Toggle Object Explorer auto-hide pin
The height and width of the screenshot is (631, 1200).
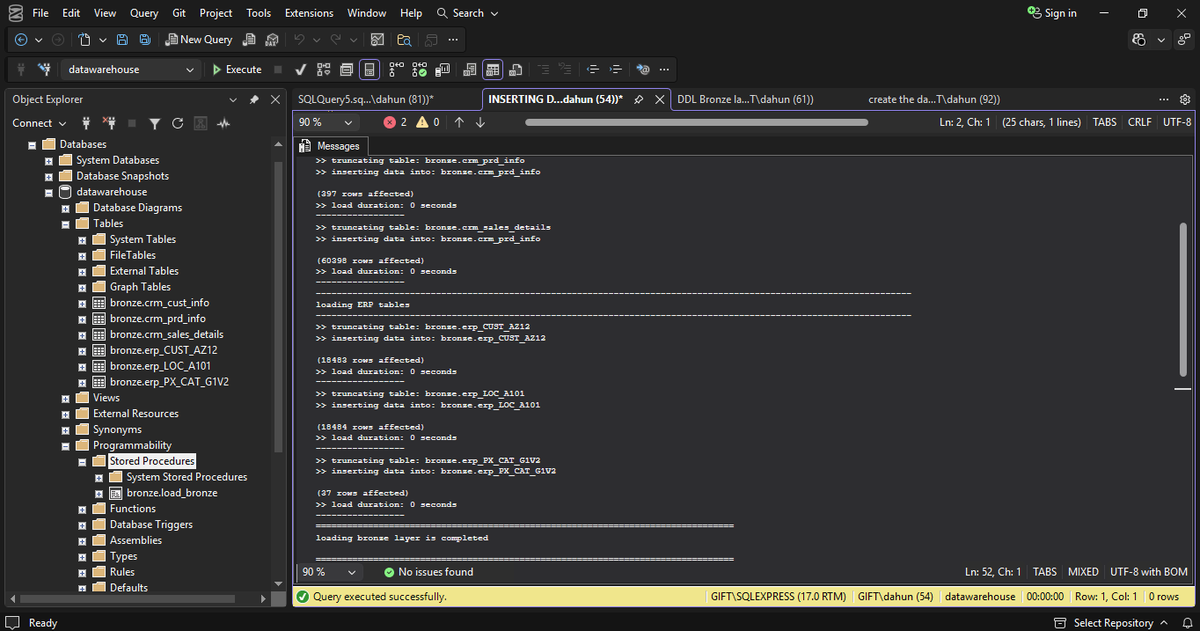coord(254,99)
